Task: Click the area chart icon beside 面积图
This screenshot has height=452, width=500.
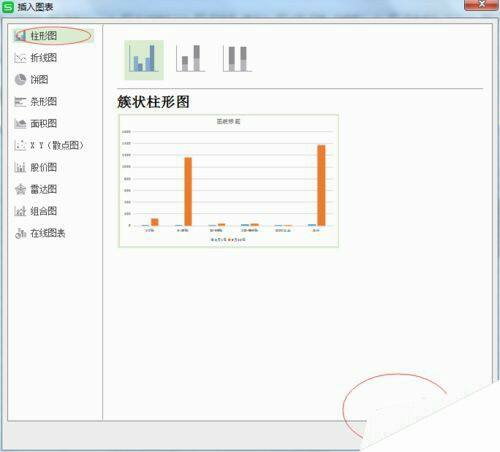Action: point(20,124)
